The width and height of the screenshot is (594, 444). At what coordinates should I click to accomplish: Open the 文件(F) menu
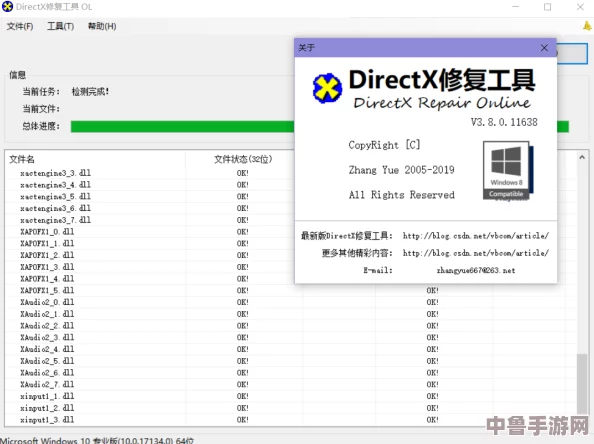(x=20, y=26)
